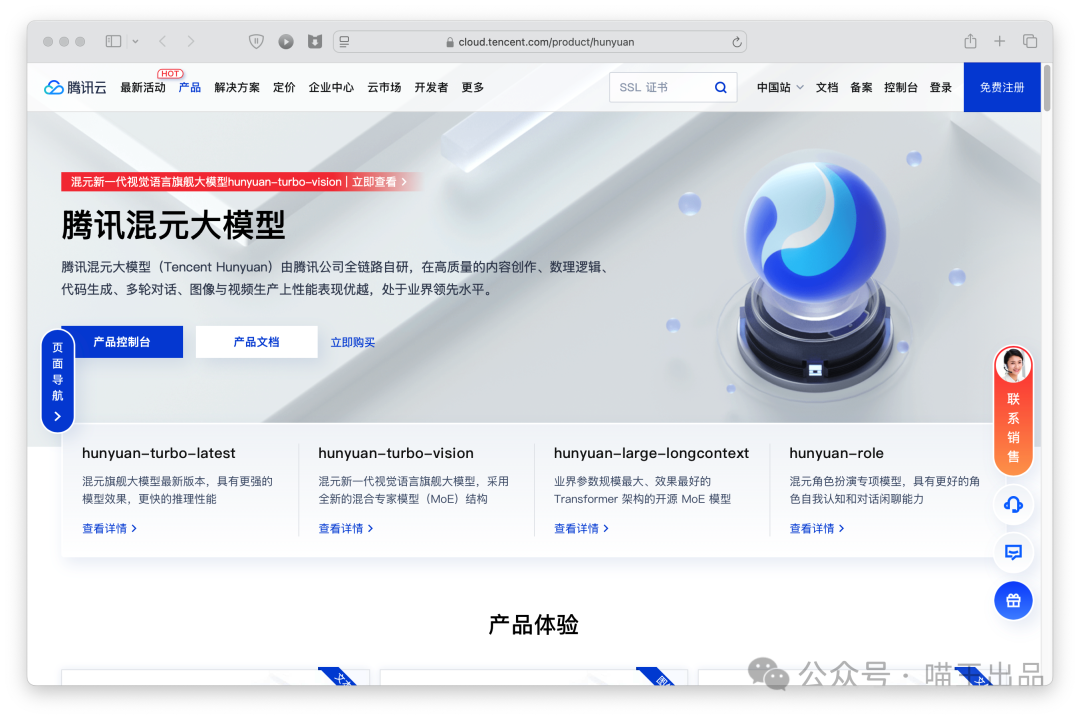Screen dimensions: 1080x719
Task: Click the 立即购买 link
Action: pos(353,342)
